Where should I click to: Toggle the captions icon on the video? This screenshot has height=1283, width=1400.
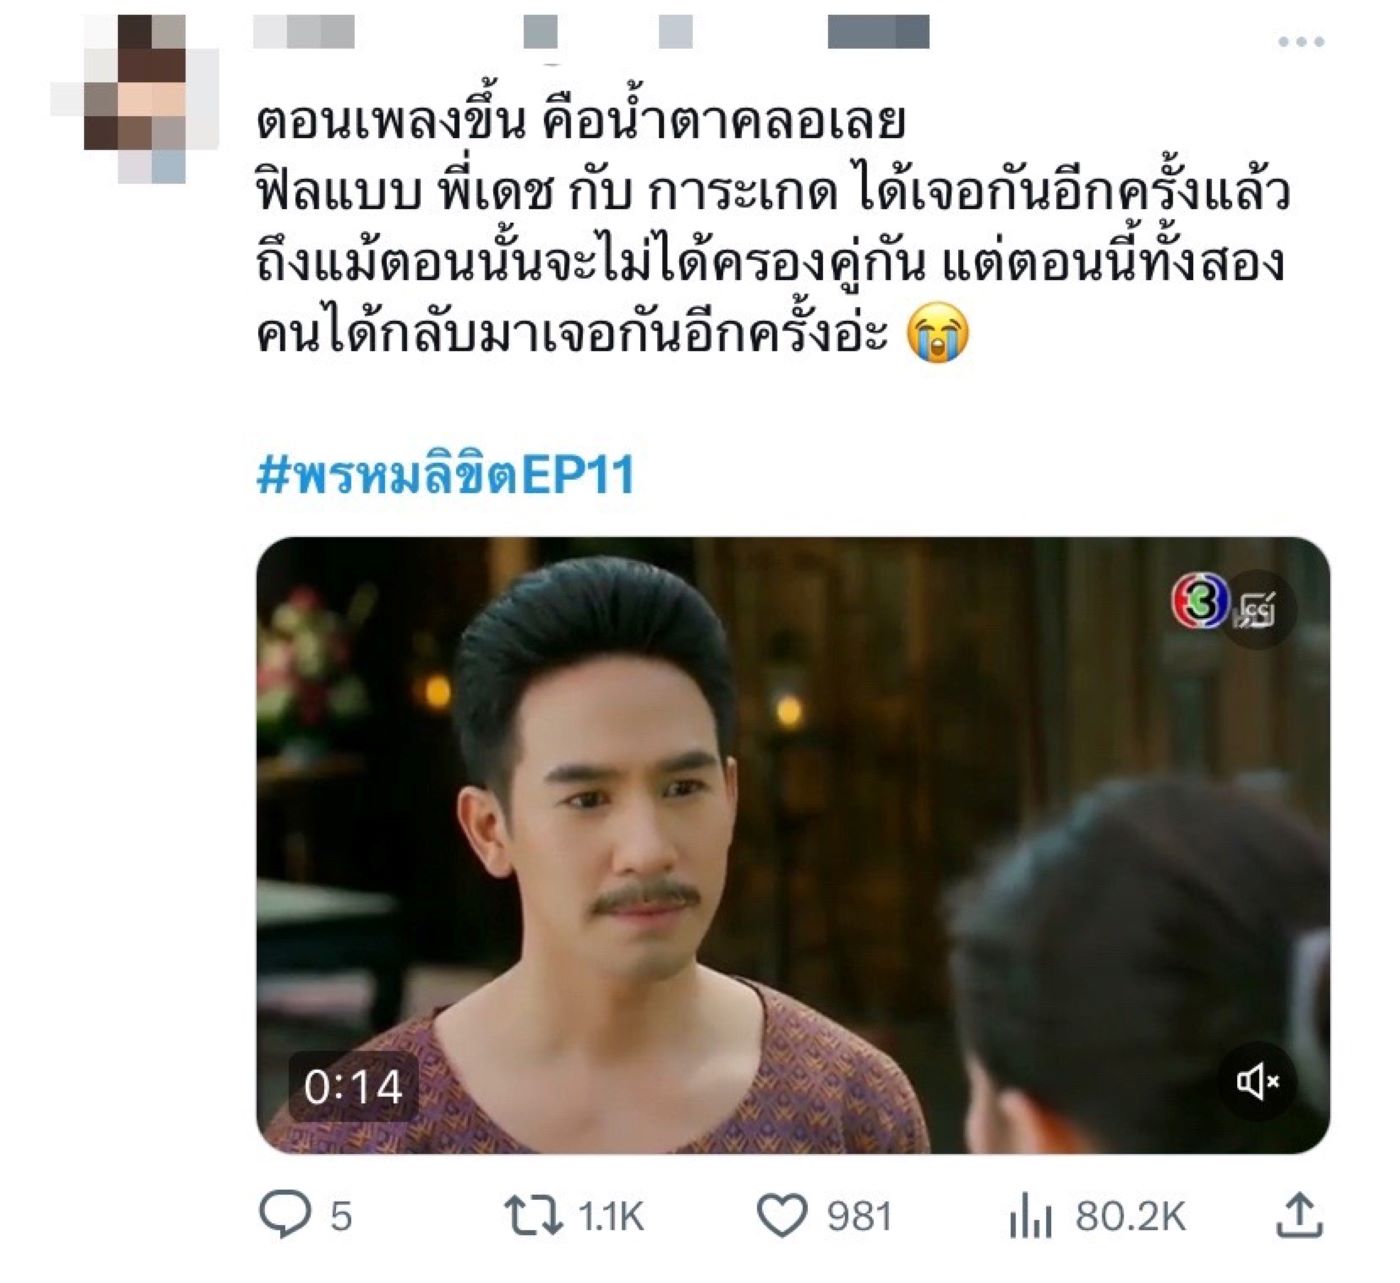[1259, 609]
